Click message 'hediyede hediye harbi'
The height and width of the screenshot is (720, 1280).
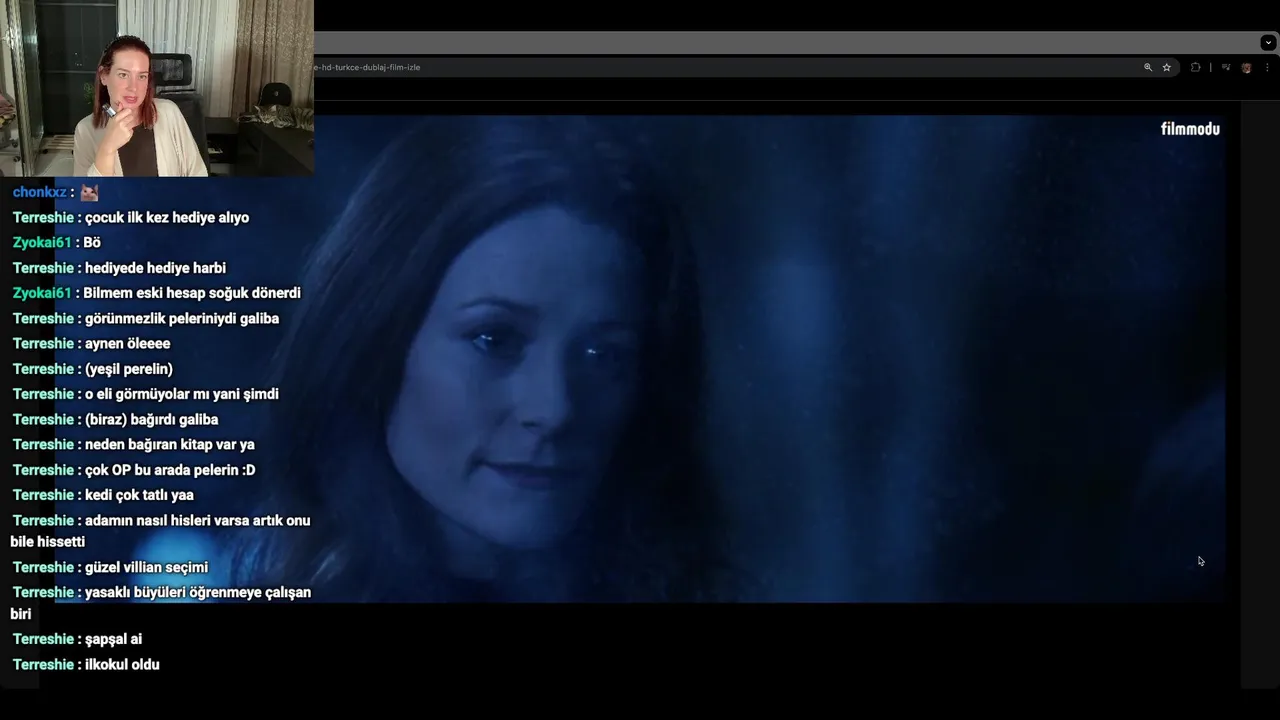(x=155, y=268)
